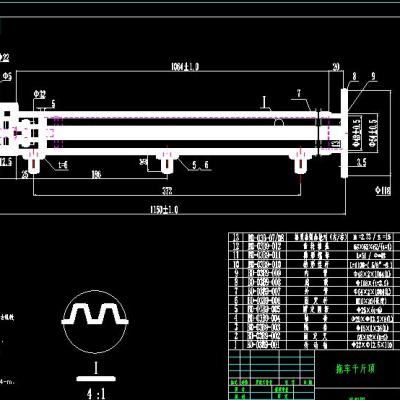
Task: Select the 1150±1.0 dimension at the bottom
Action: [164, 210]
